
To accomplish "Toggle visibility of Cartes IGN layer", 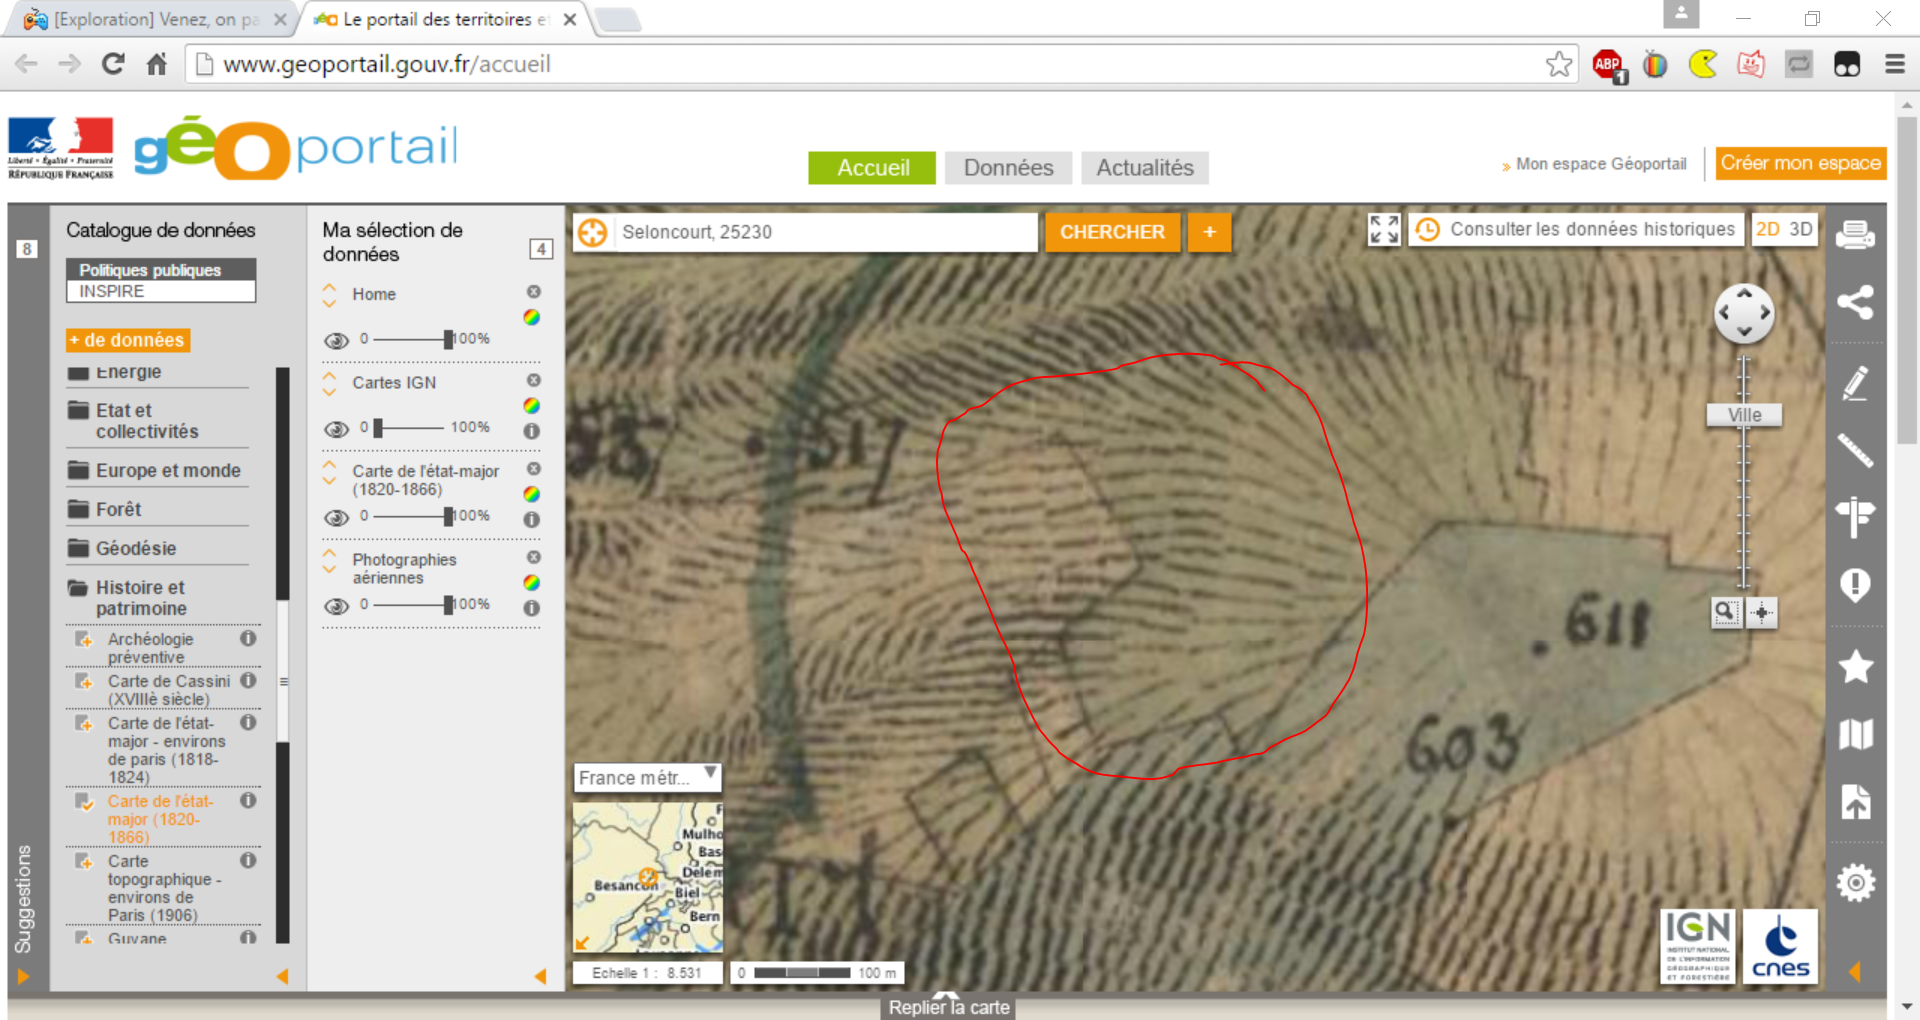I will click(x=337, y=429).
